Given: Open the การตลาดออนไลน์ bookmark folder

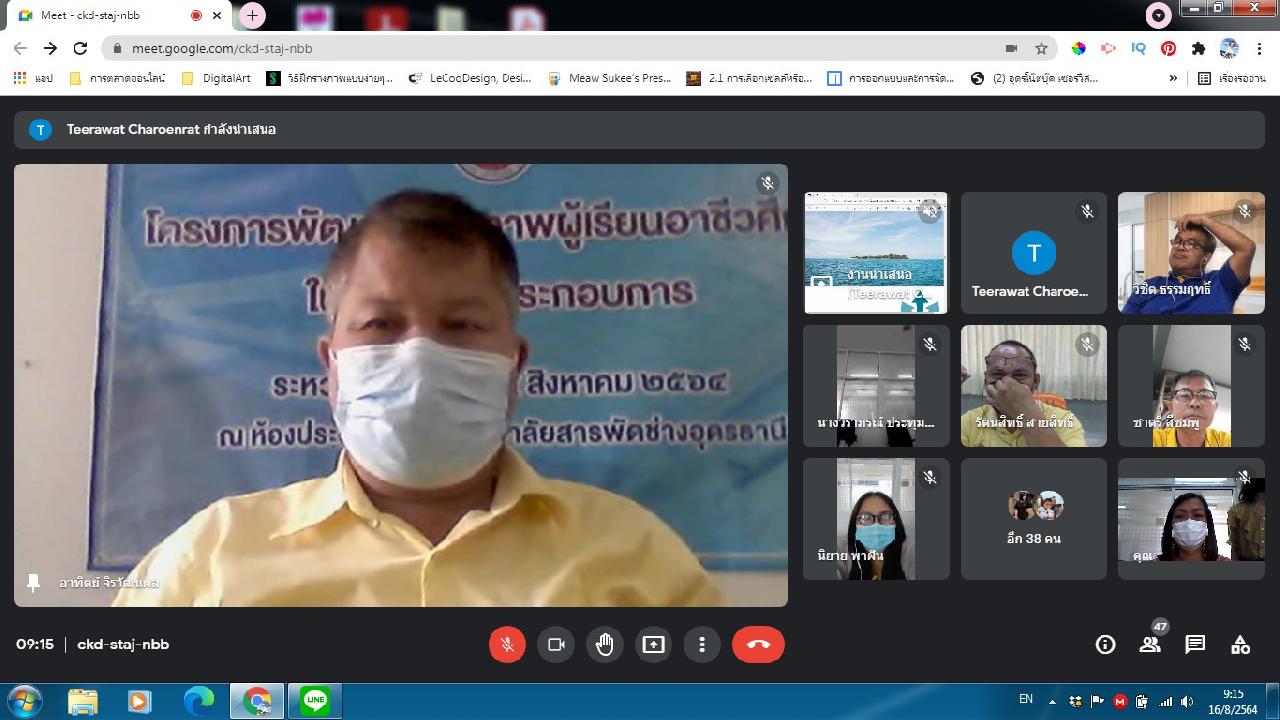Looking at the screenshot, I should pos(118,78).
